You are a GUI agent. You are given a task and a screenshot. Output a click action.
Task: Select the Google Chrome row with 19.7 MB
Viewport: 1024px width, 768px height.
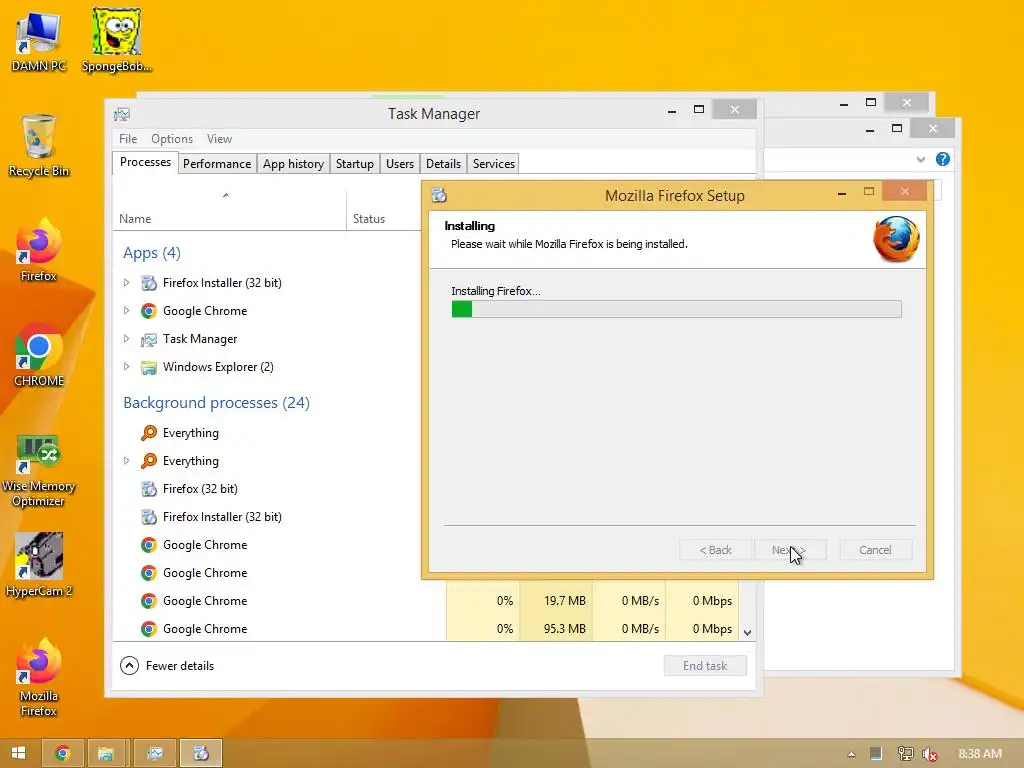[x=426, y=601]
